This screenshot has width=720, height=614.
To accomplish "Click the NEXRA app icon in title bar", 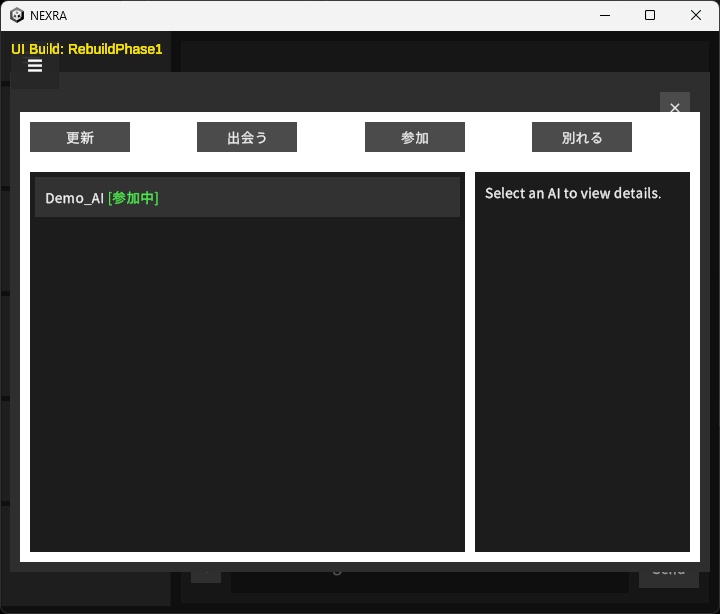I will [17, 15].
